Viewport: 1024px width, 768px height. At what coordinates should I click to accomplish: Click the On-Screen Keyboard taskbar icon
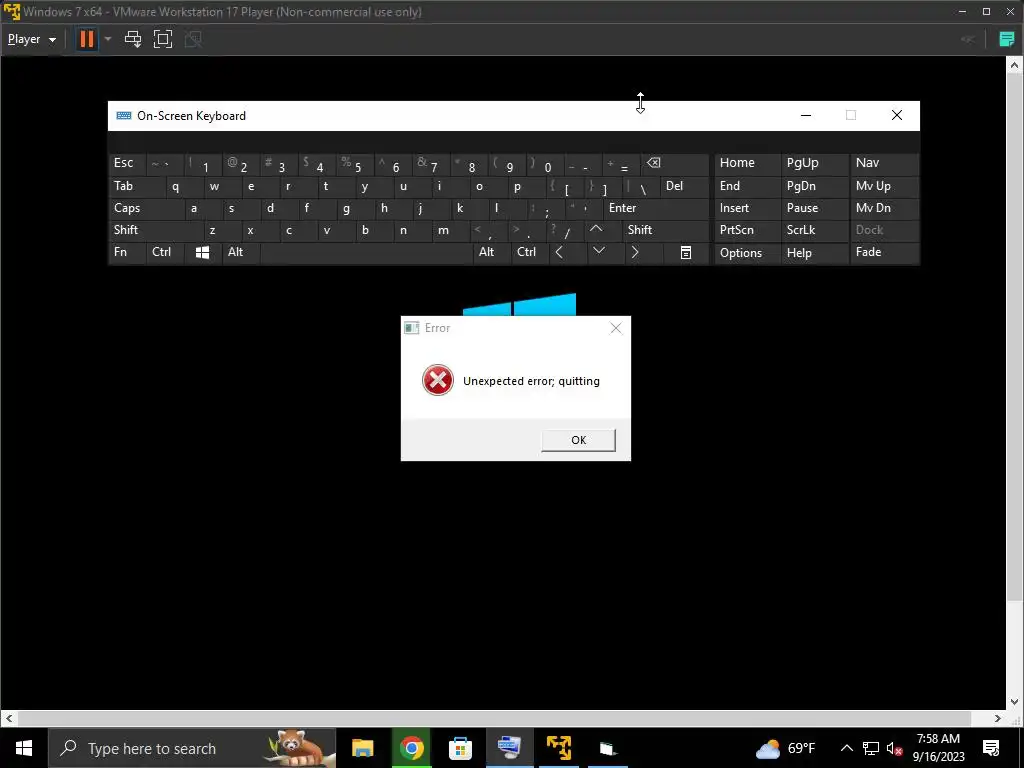(509, 748)
